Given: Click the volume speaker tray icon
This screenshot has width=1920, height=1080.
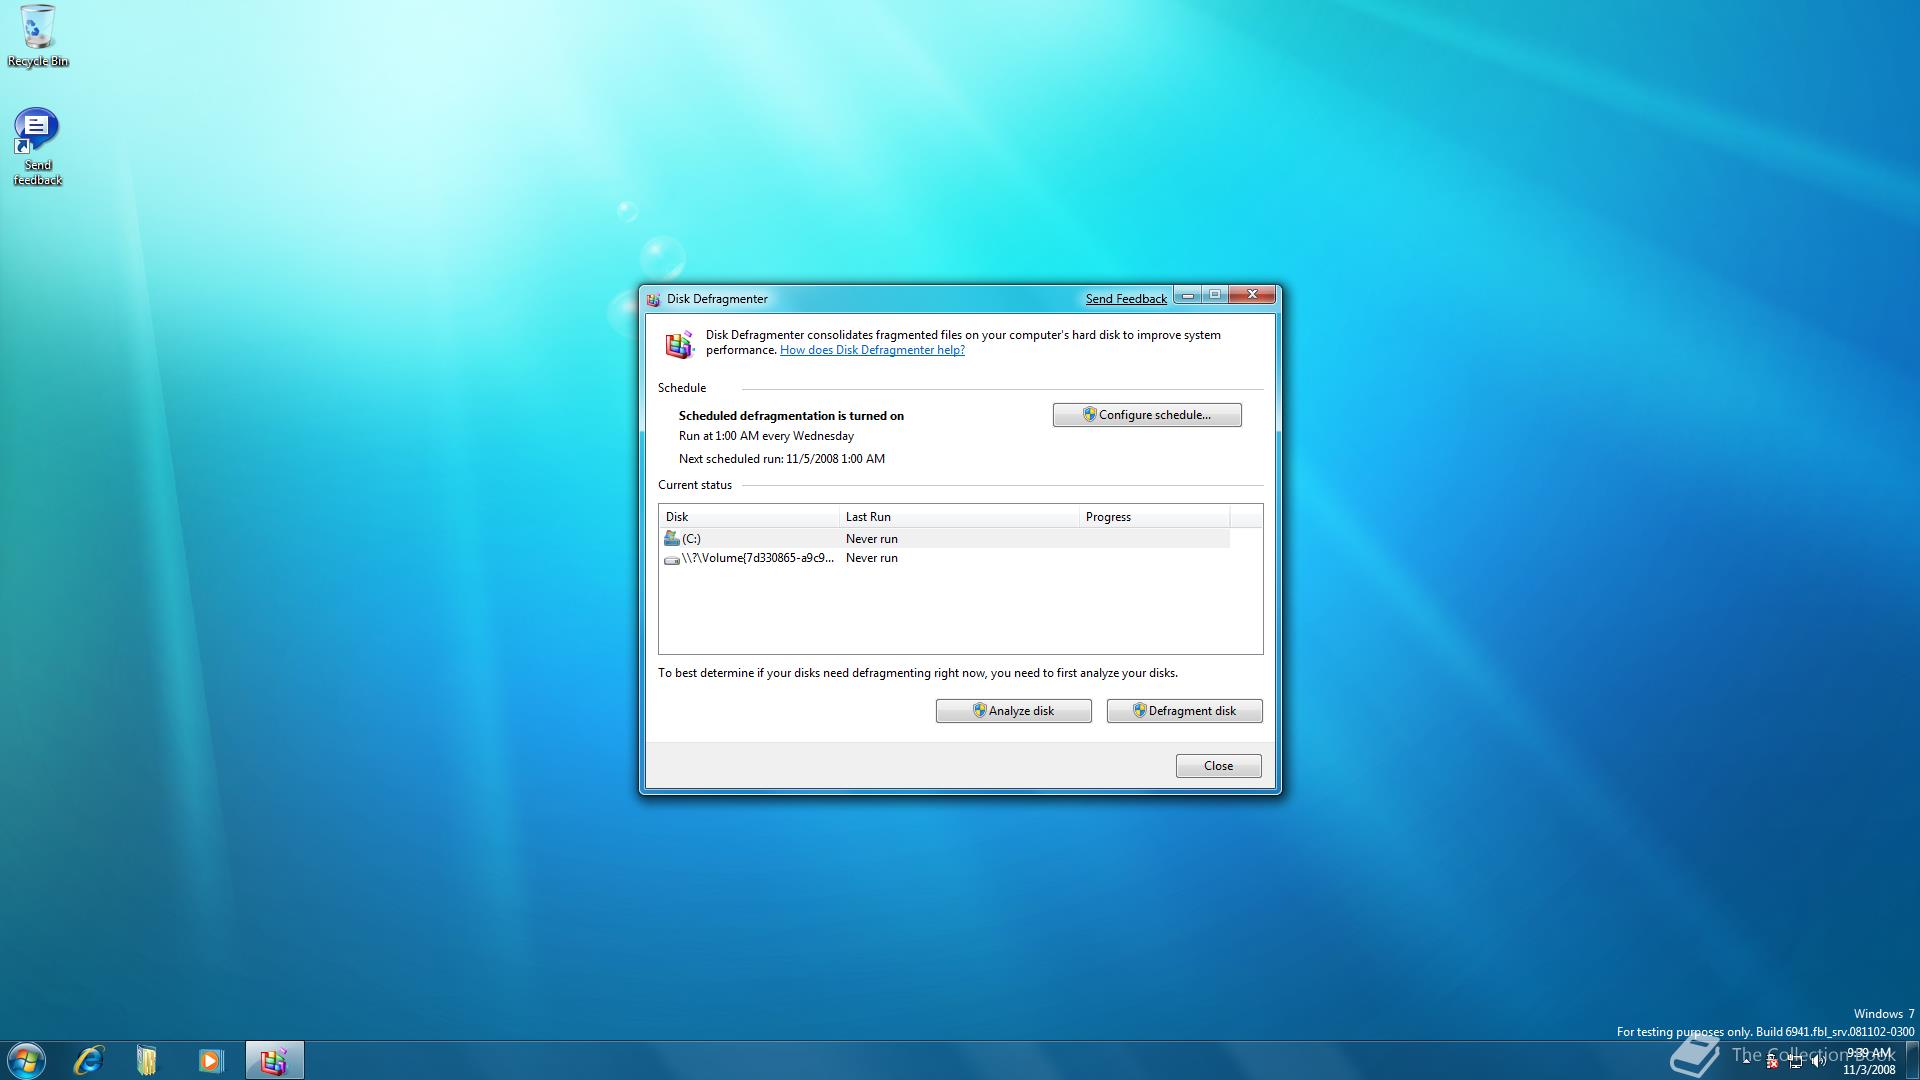Looking at the screenshot, I should pos(1817,1063).
